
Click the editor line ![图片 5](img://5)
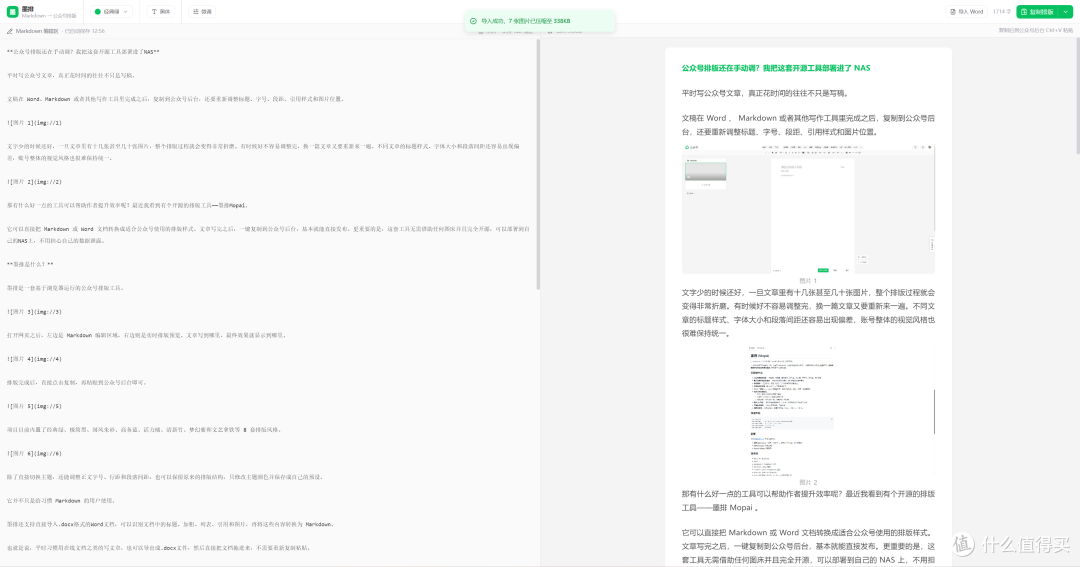(34, 406)
